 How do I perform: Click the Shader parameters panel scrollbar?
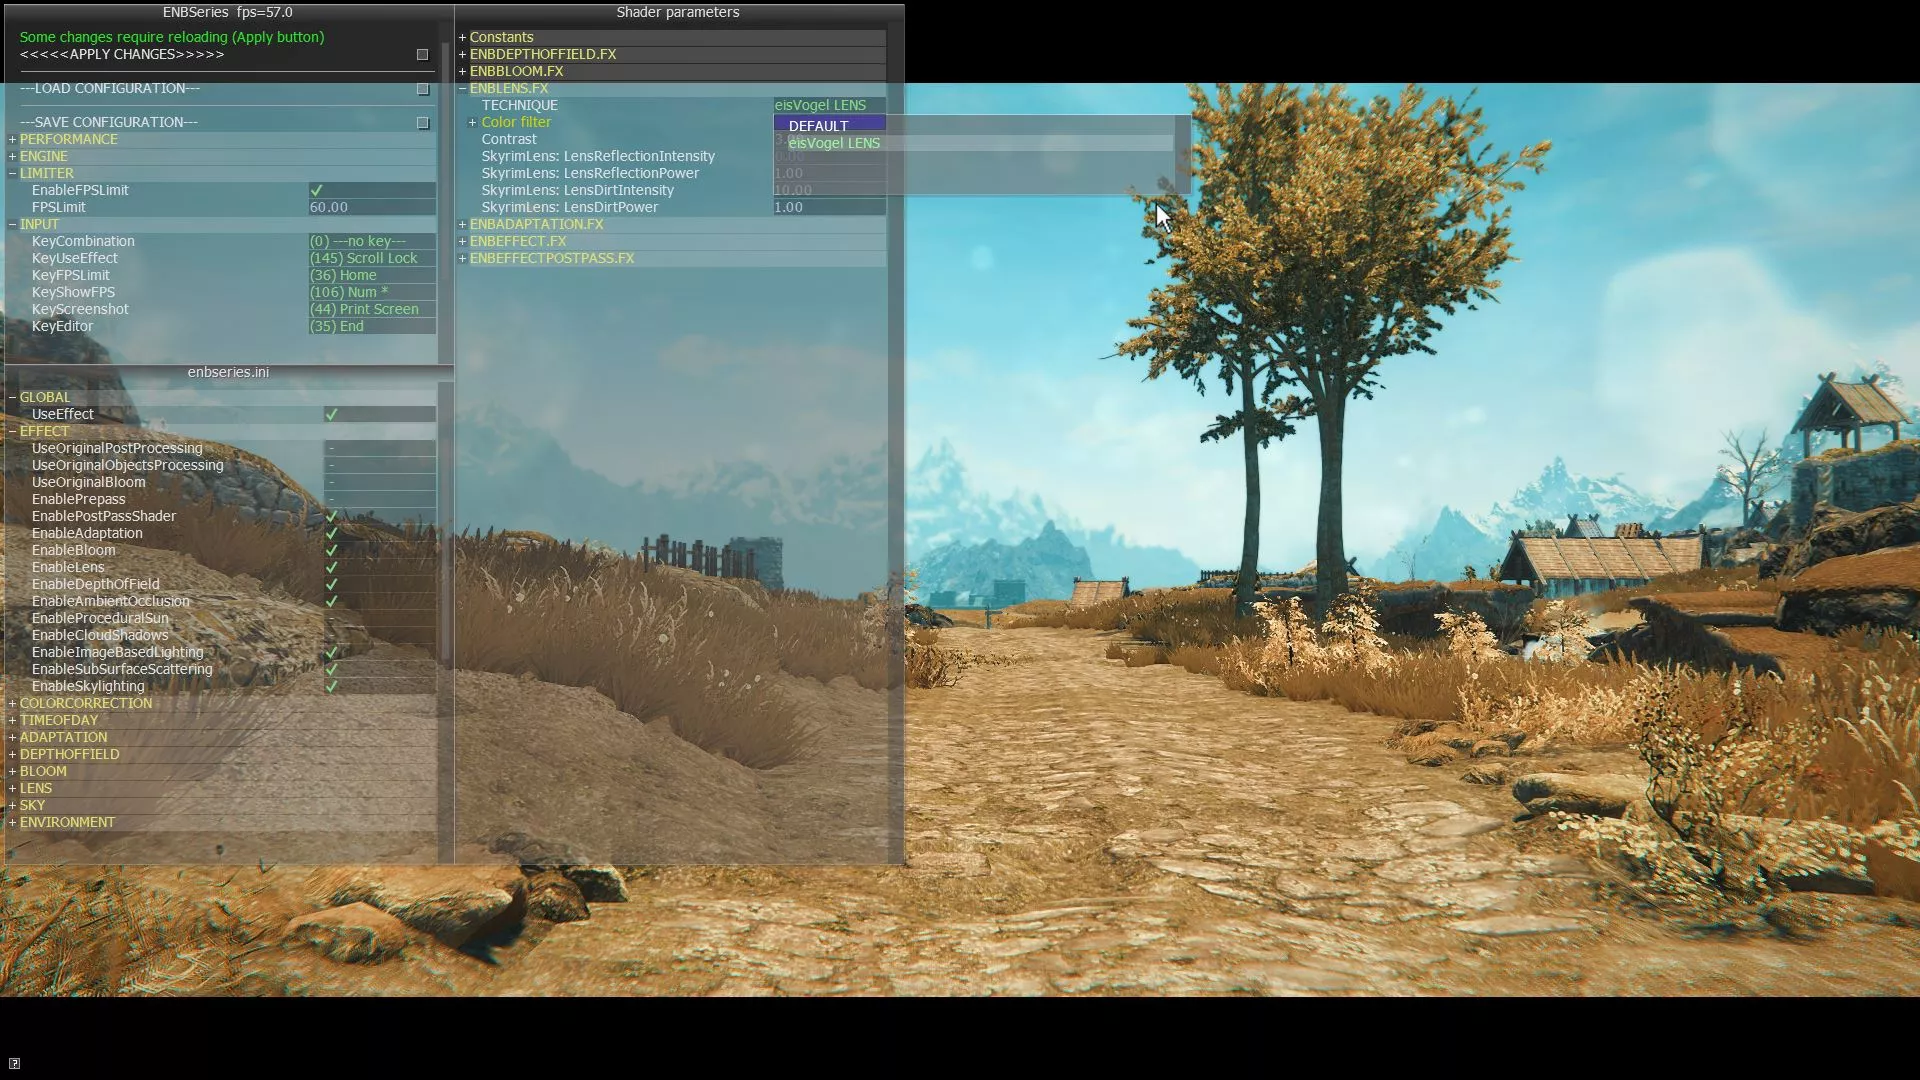[x=895, y=445]
